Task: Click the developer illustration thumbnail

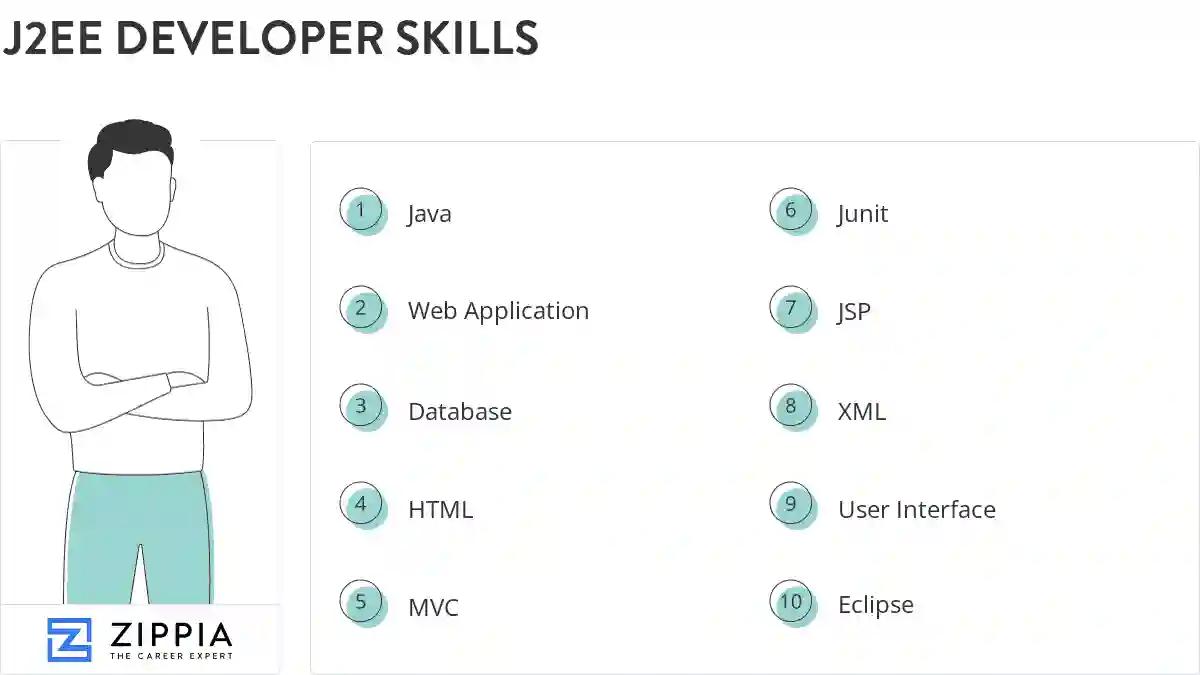Action: coord(140,370)
